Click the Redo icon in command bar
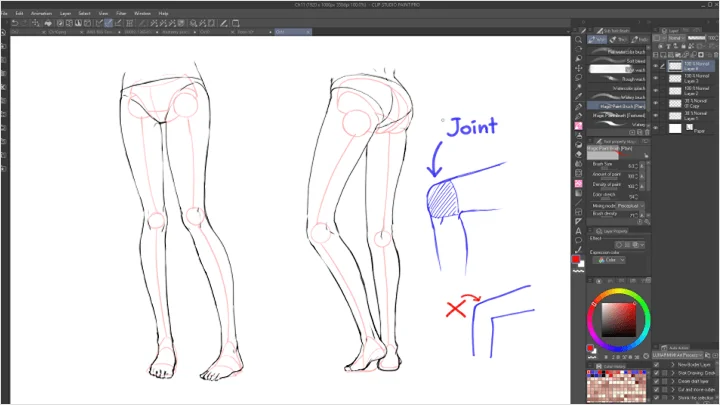 [x=24, y=23]
